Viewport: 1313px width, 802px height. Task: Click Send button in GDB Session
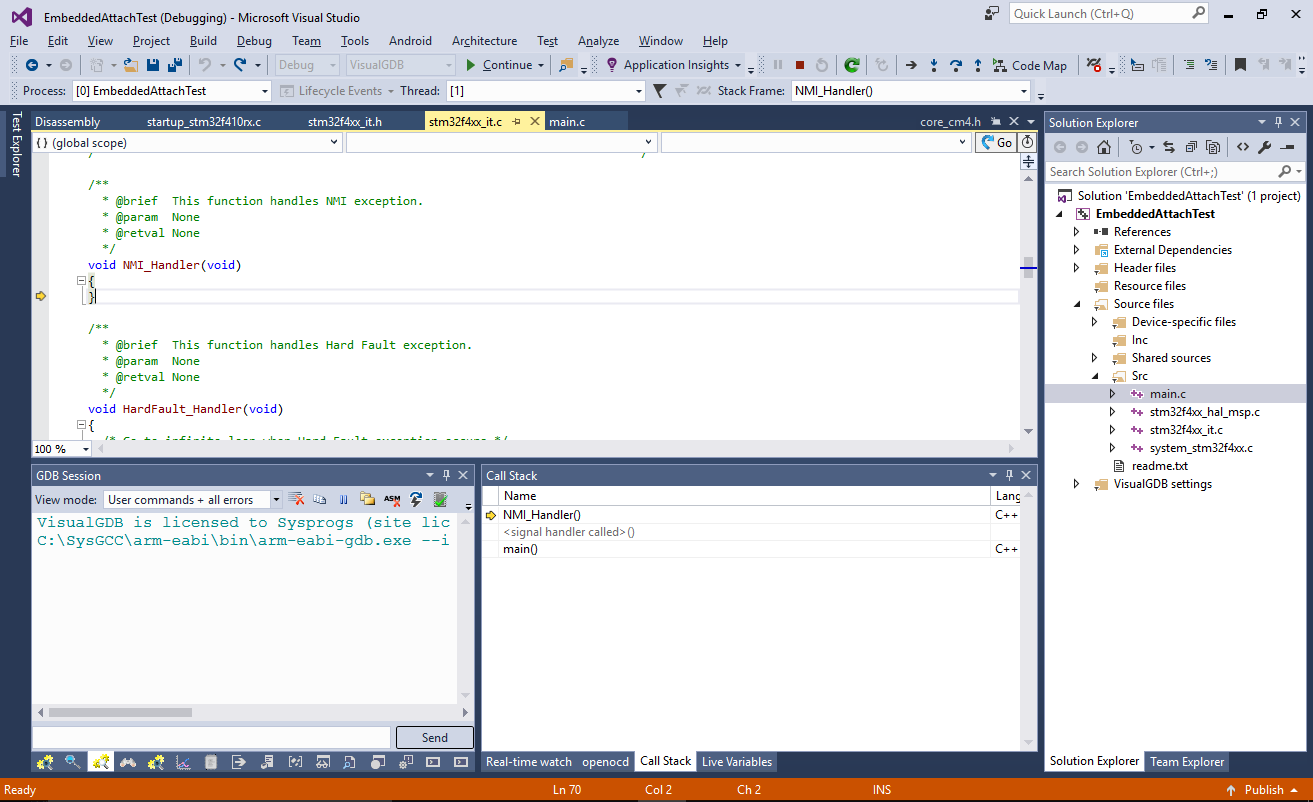coord(435,737)
